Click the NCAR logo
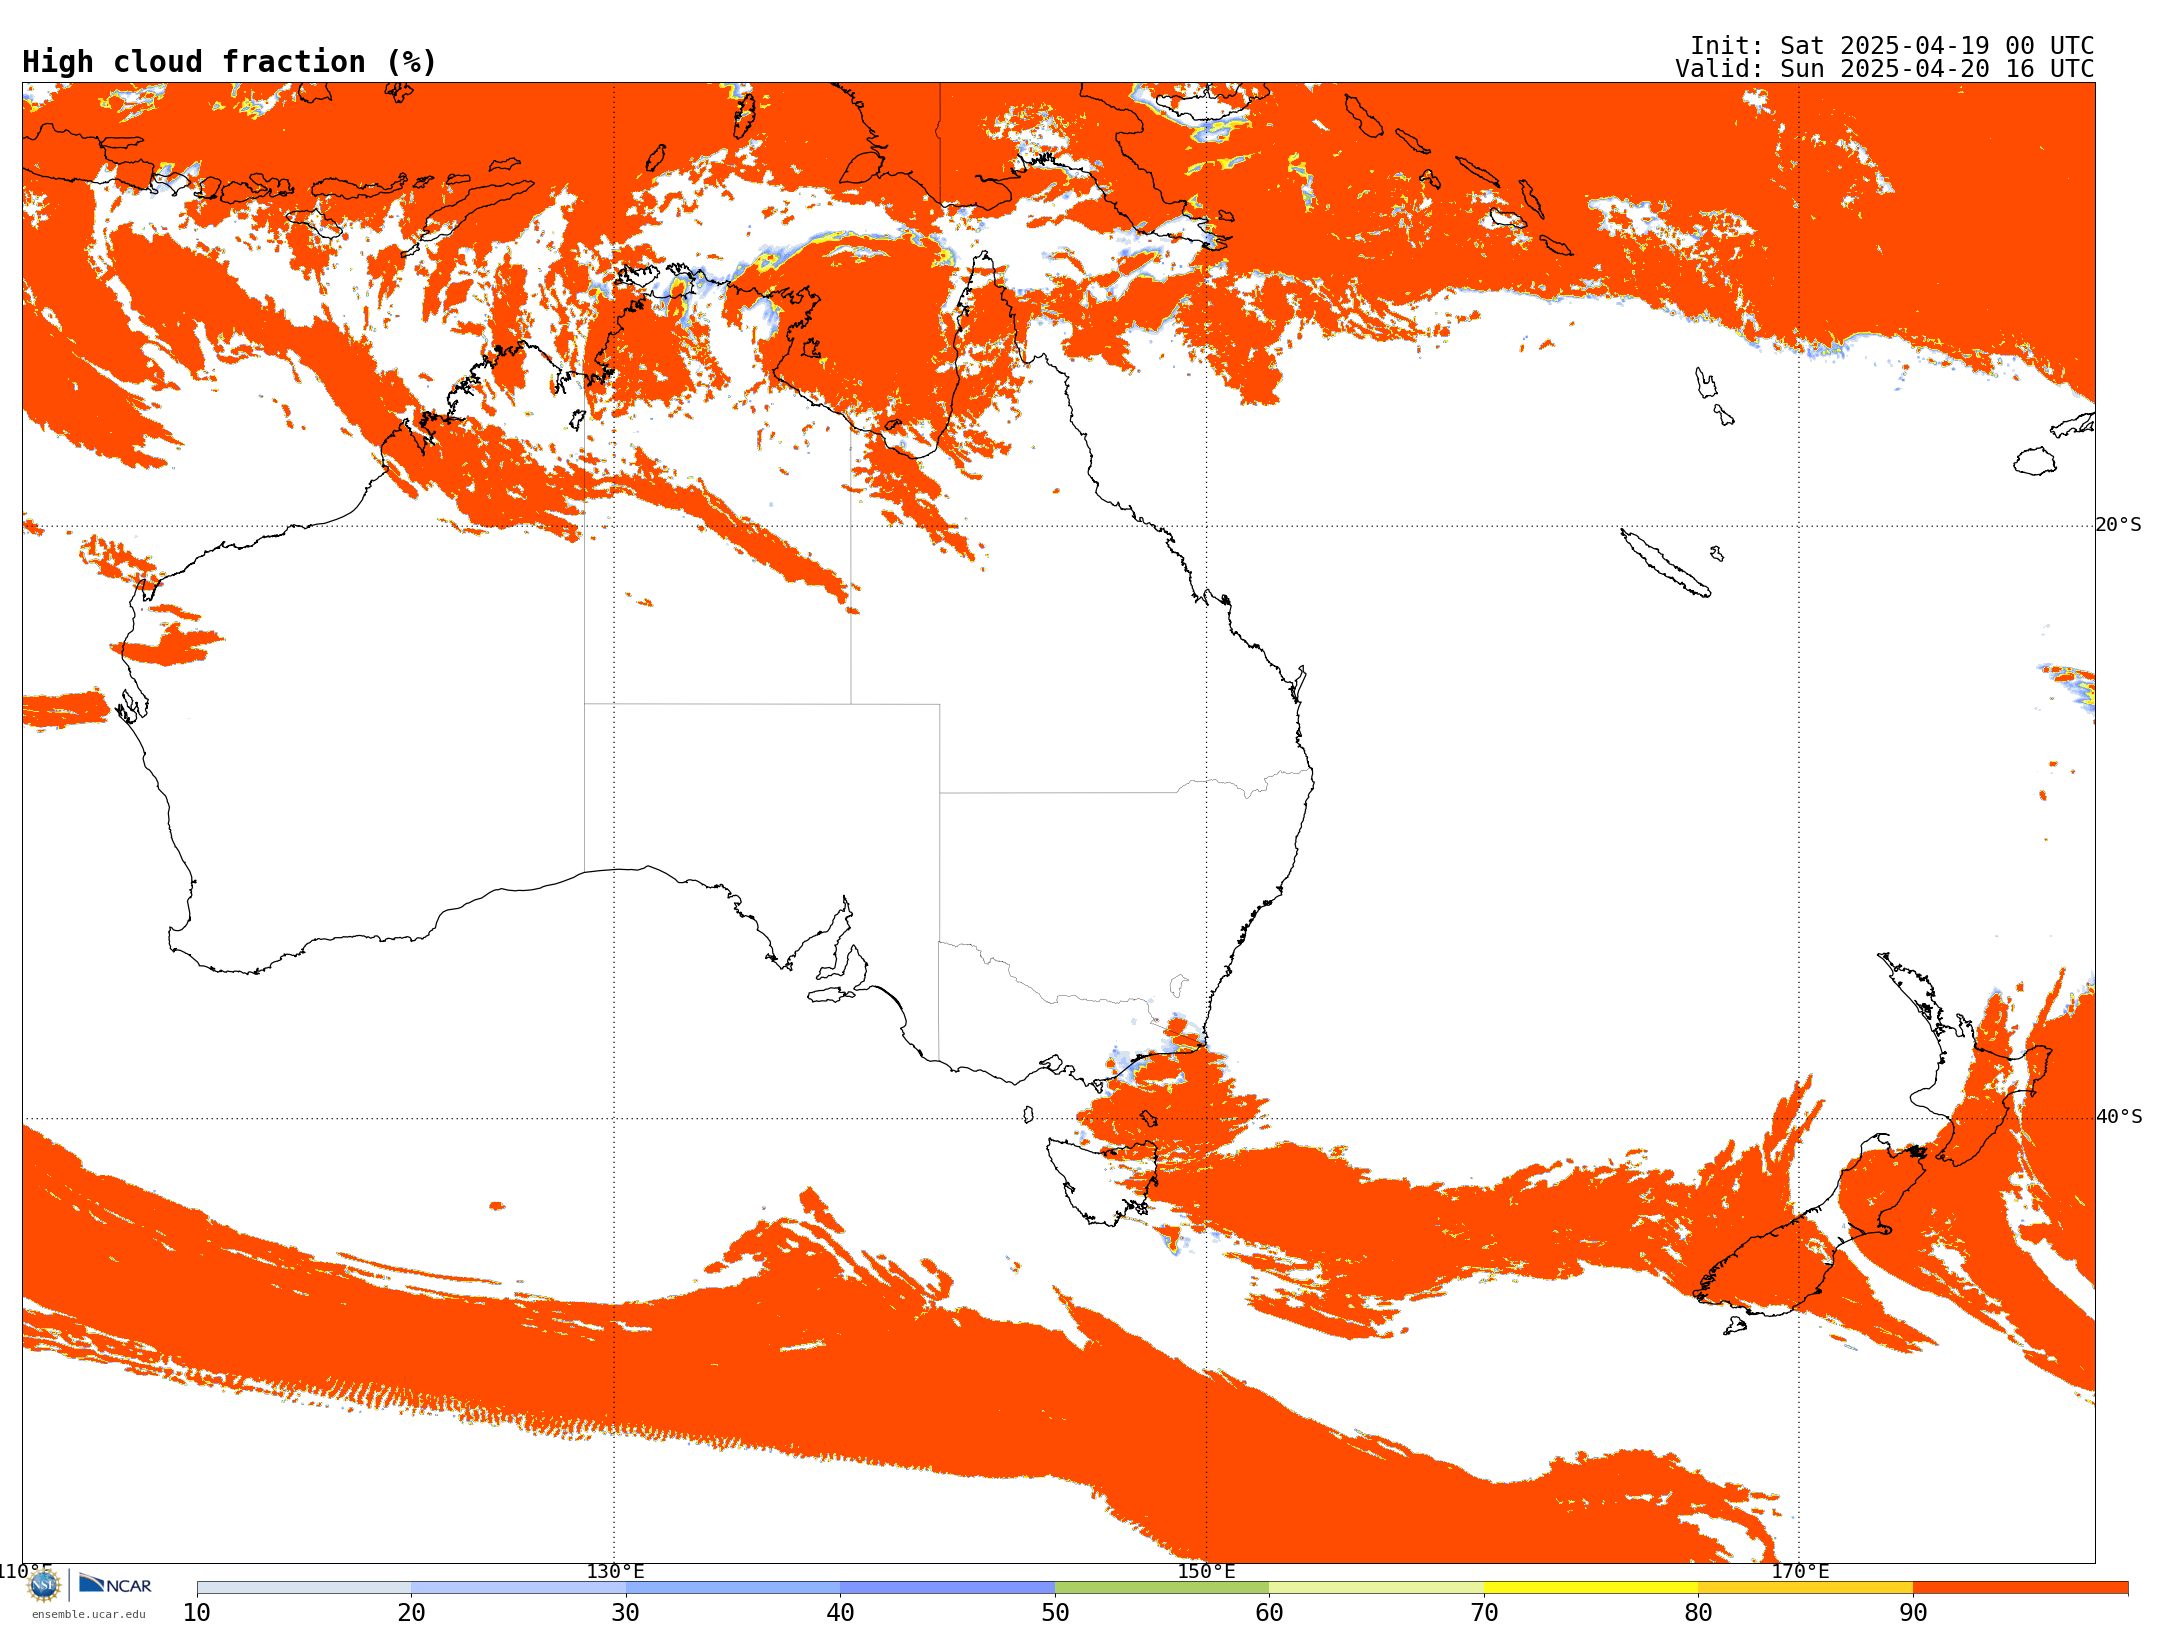The image size is (2160, 1626). click(115, 1584)
